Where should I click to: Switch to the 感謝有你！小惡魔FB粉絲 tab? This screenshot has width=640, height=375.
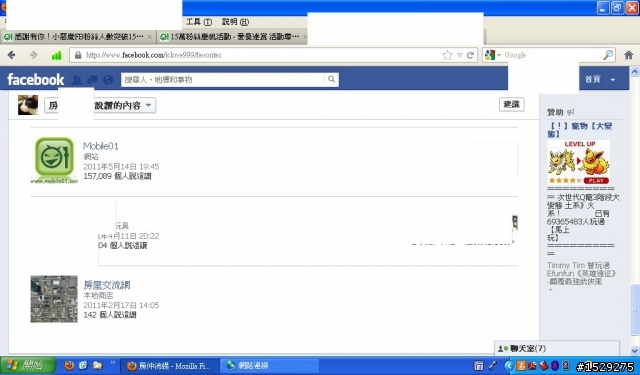tap(78, 37)
